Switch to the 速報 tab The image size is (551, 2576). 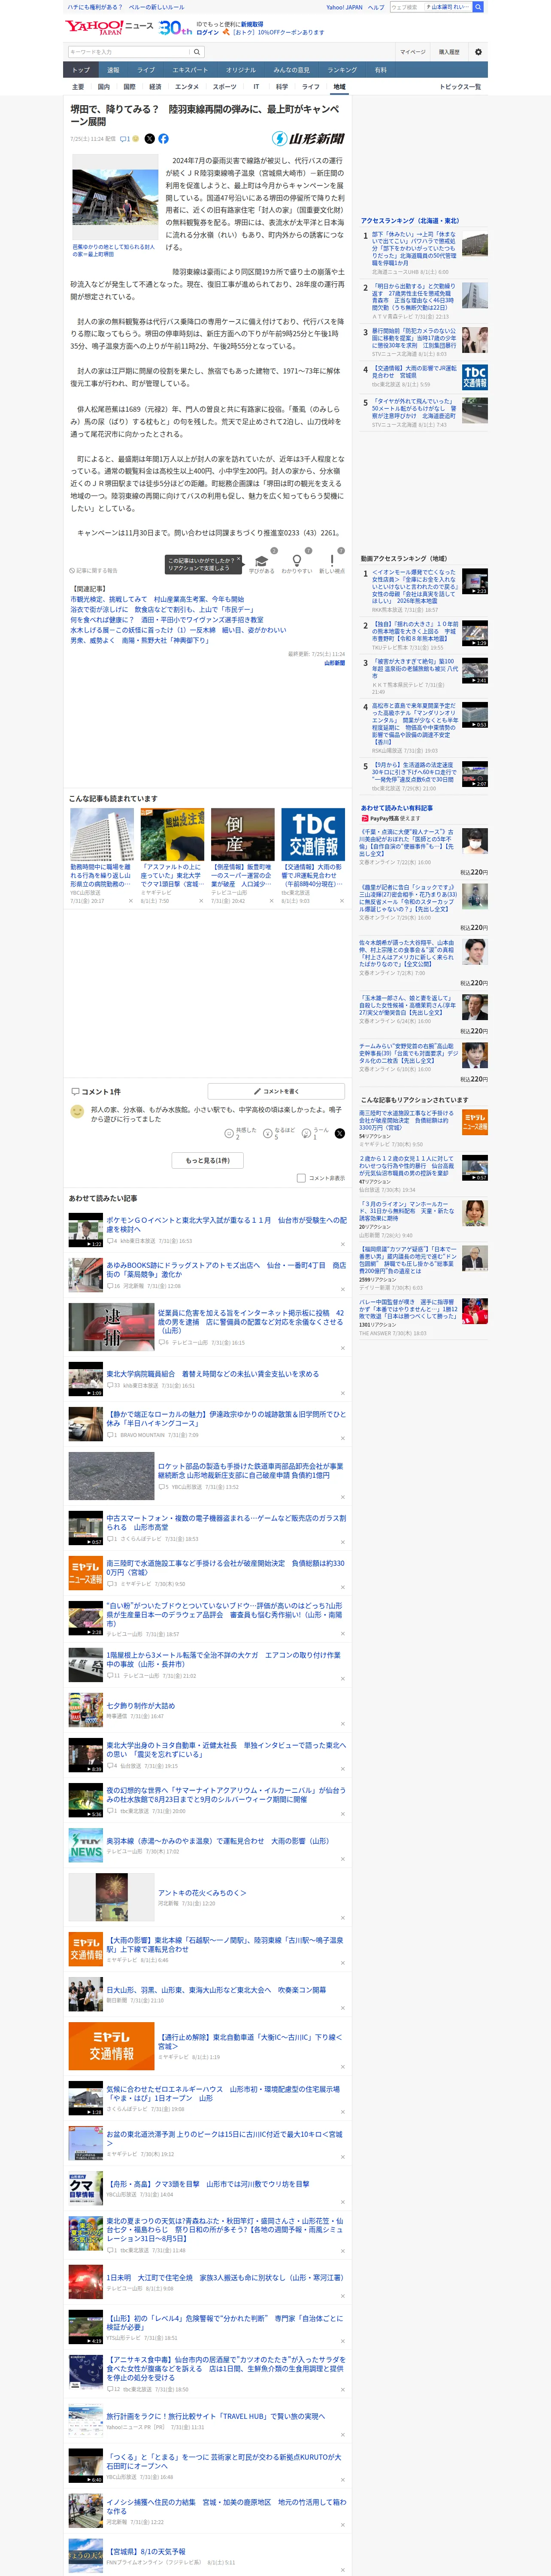113,70
